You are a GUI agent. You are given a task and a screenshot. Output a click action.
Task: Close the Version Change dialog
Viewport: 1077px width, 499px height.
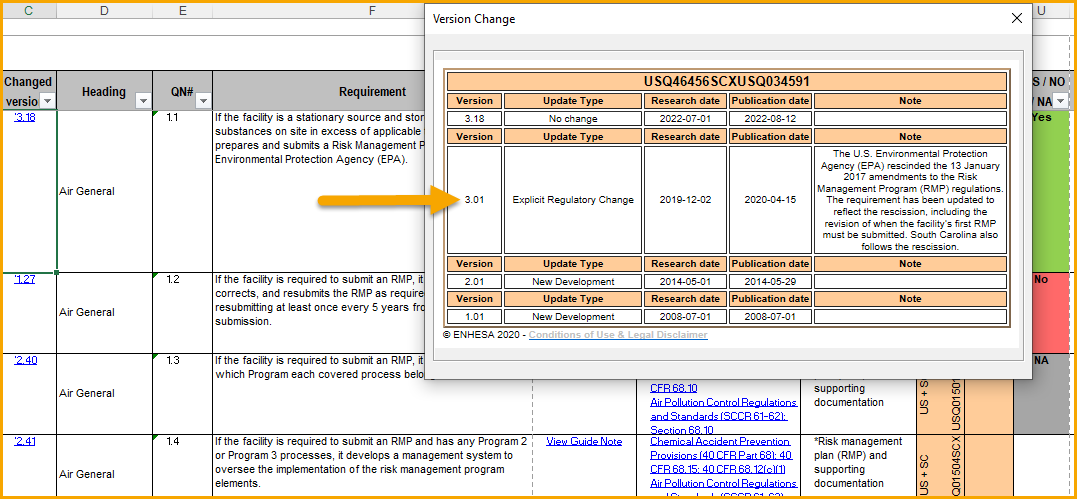[x=1017, y=19]
